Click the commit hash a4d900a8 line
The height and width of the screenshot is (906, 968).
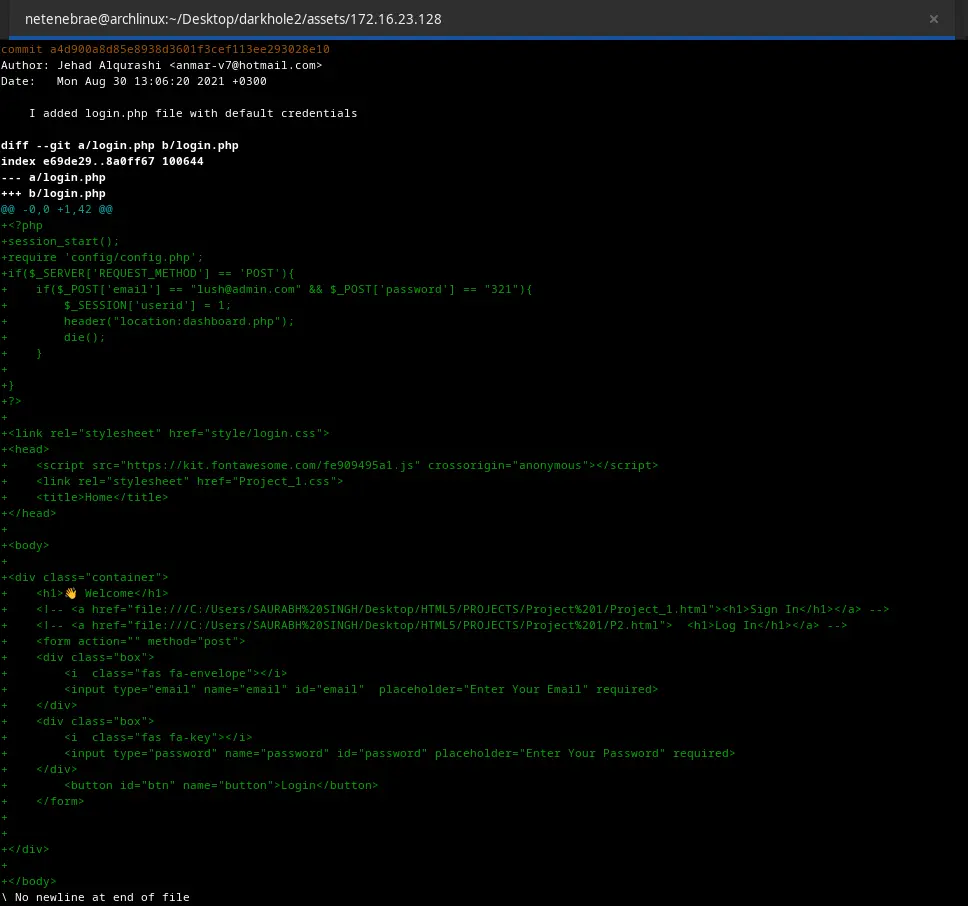(165, 49)
